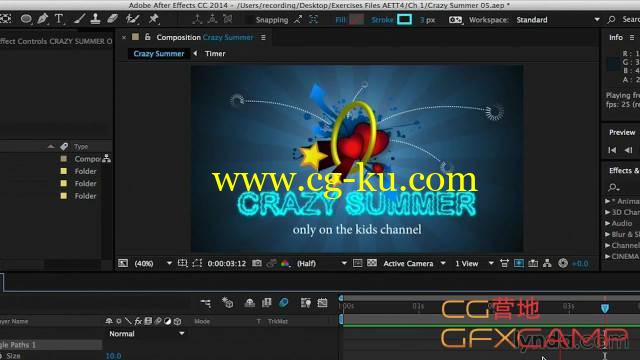Toggle Snapping option in toolbar
This screenshot has height=360, width=640.
click(x=272, y=20)
